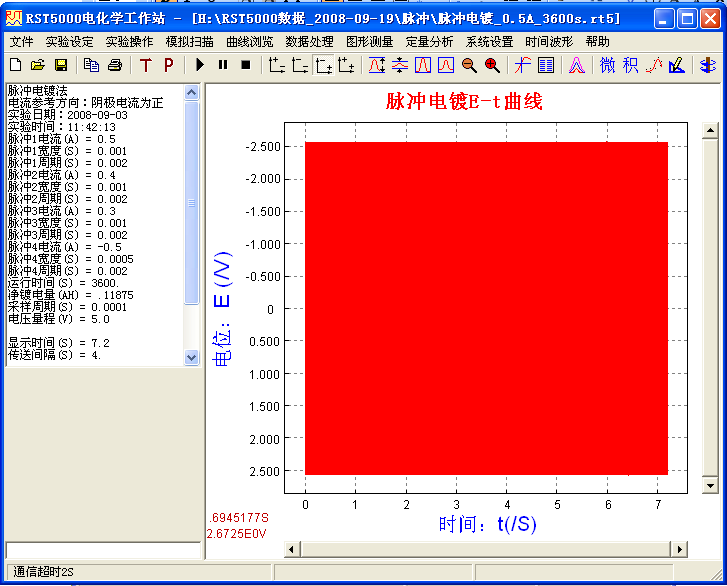Click the zoom in magnifier icon

coord(492,65)
